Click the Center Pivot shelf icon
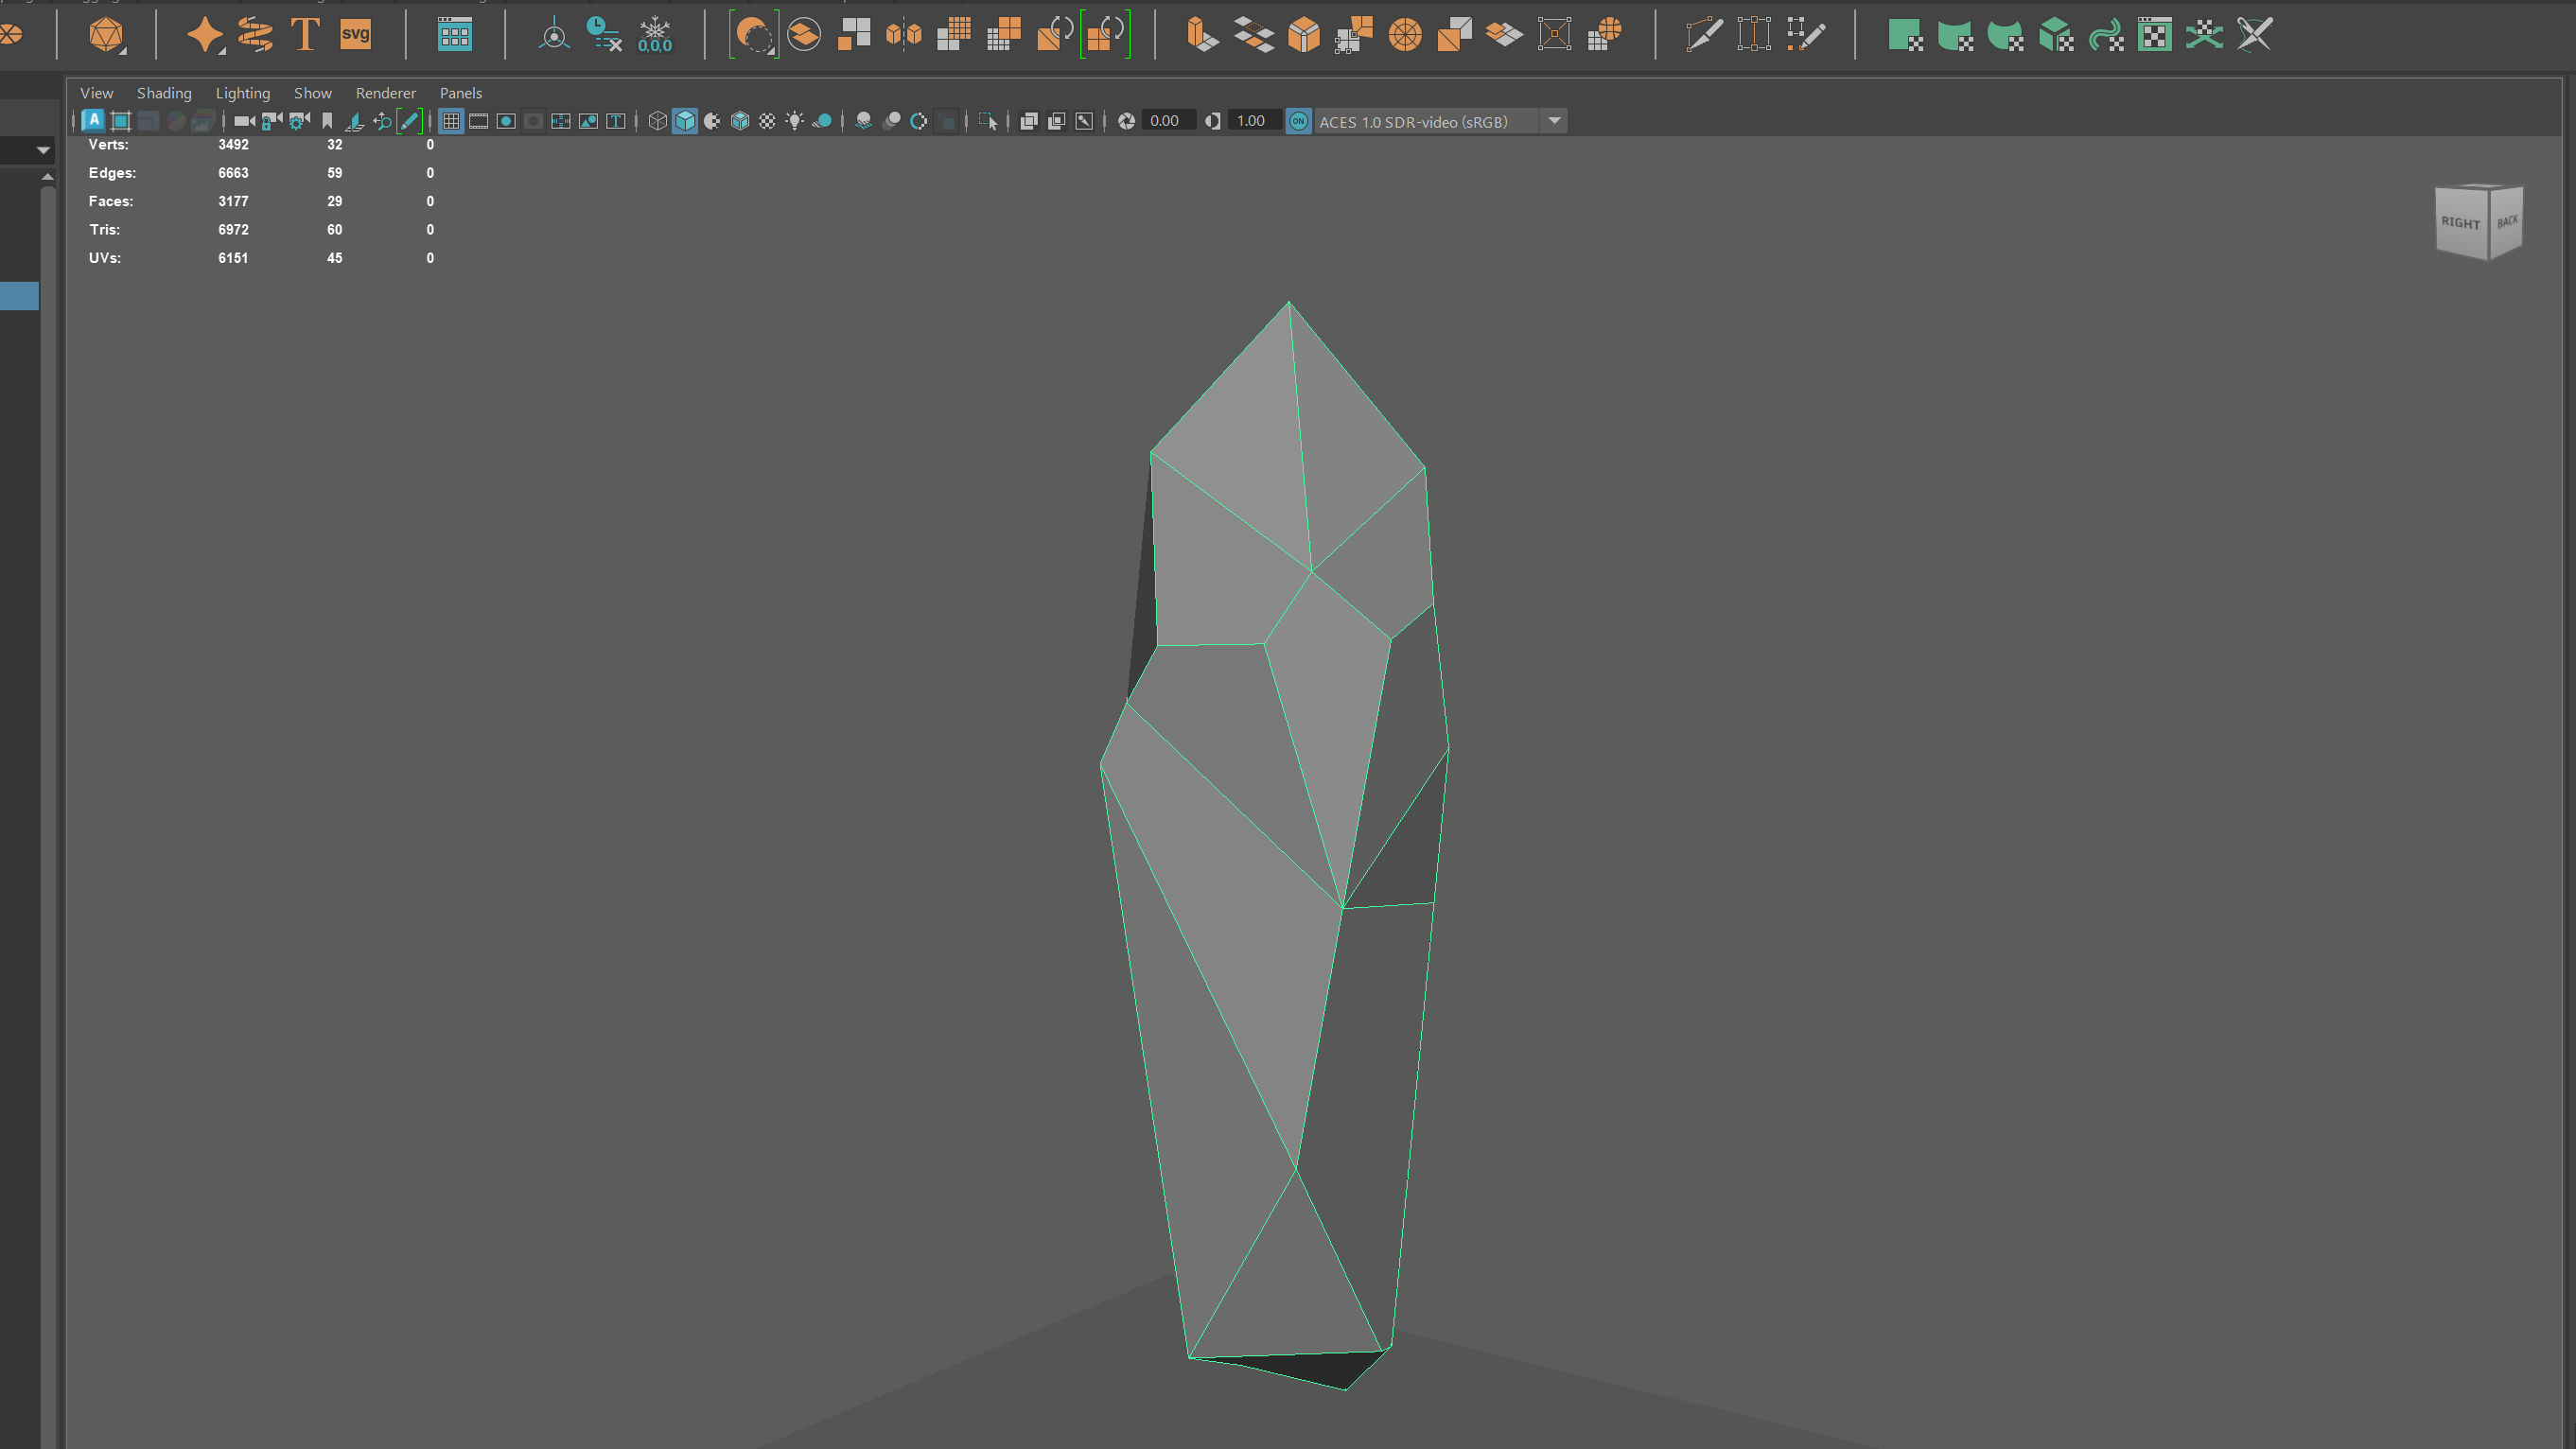Viewport: 2576px width, 1449px height. [x=553, y=35]
